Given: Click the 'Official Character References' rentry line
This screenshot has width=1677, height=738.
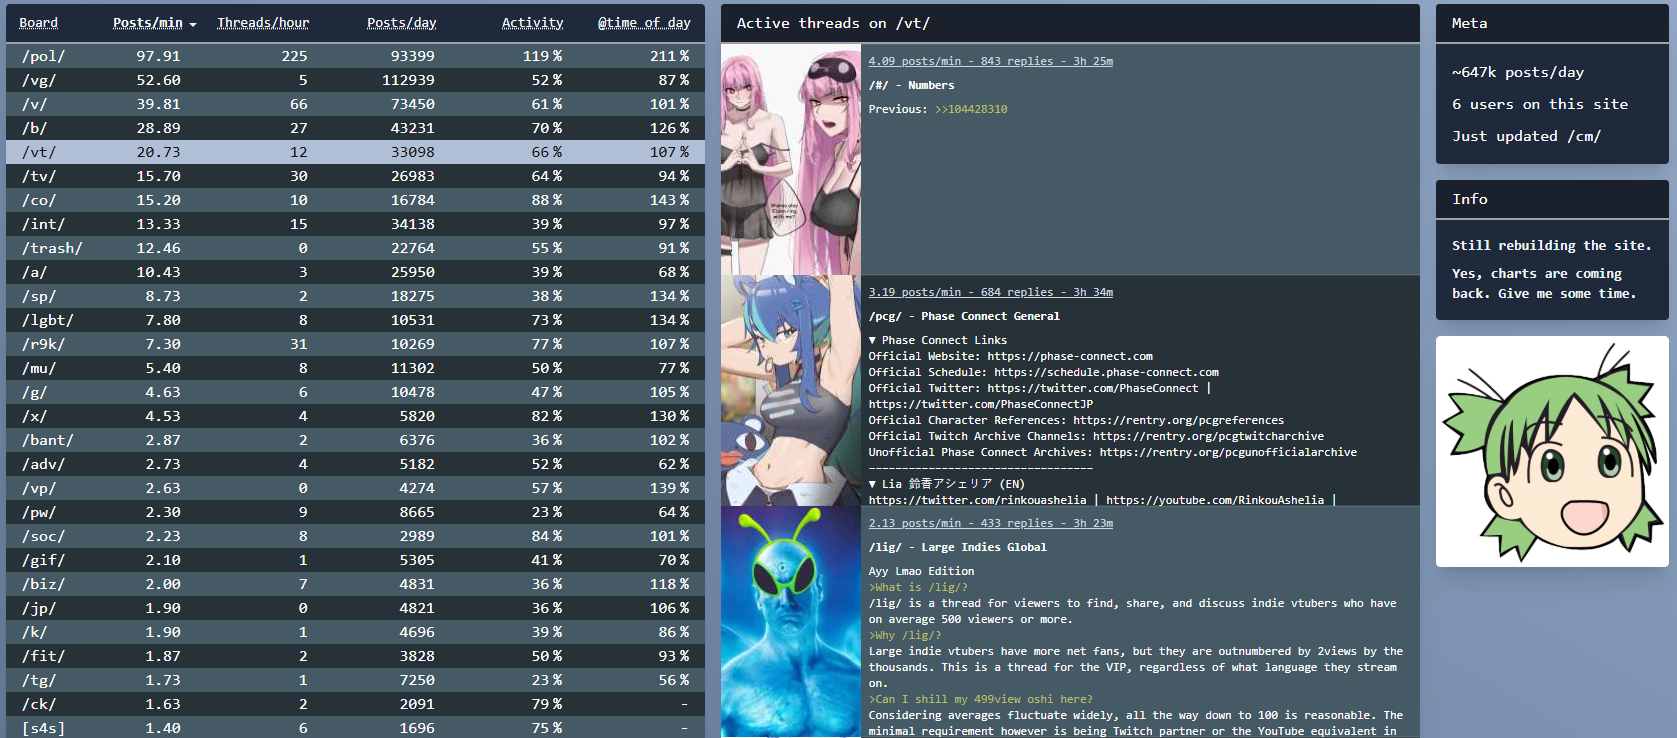Looking at the screenshot, I should [x=1076, y=420].
